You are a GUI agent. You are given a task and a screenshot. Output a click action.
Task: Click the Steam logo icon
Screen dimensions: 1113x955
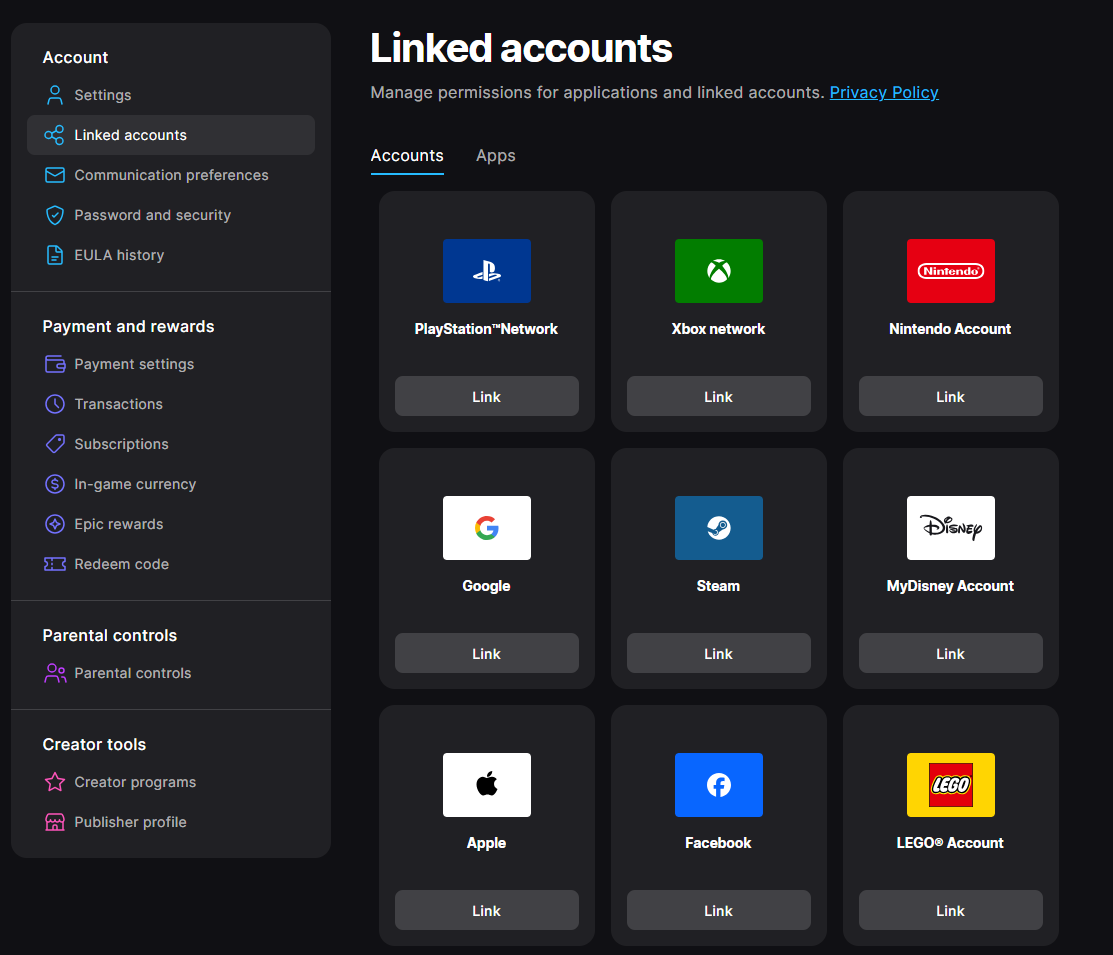(x=718, y=528)
